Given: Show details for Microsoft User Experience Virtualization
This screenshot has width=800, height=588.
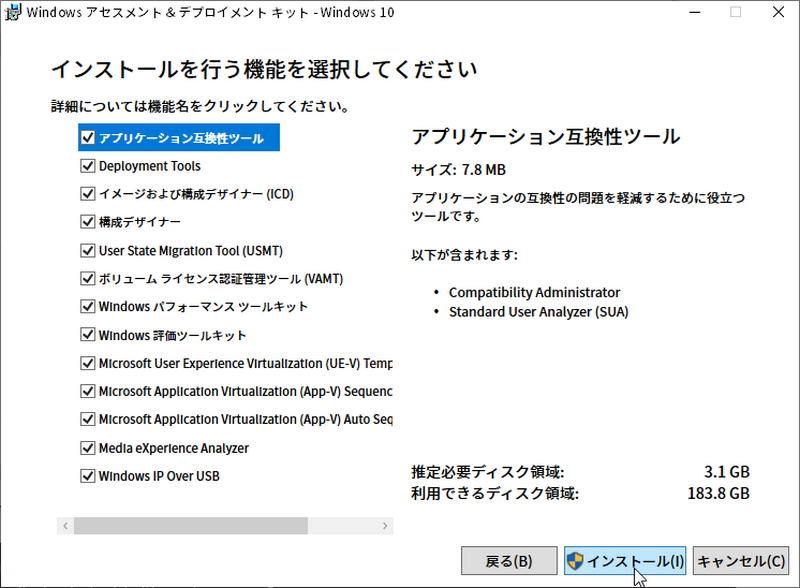Looking at the screenshot, I should click(245, 363).
